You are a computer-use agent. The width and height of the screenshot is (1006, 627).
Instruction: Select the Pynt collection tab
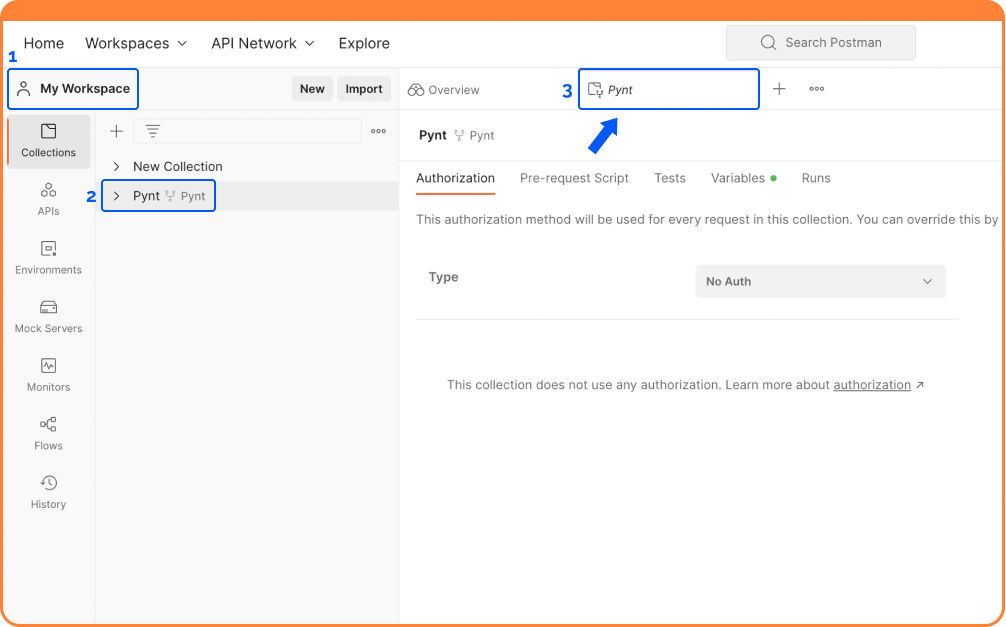tap(669, 89)
